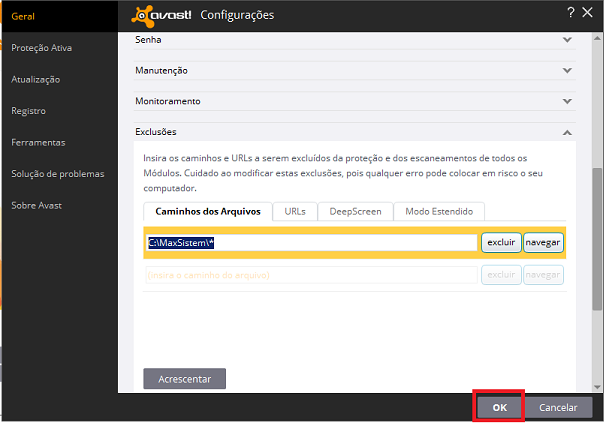
Task: Click the Acrescentar button
Action: click(184, 379)
